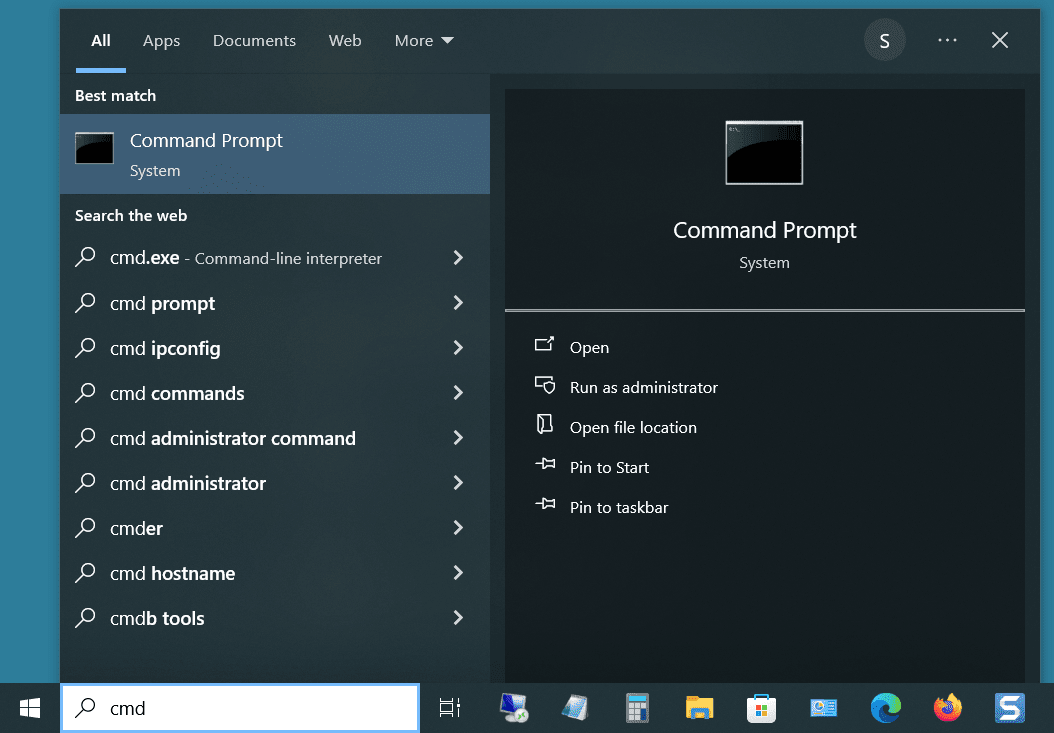Expand the cmder suggestion chevron

(458, 528)
